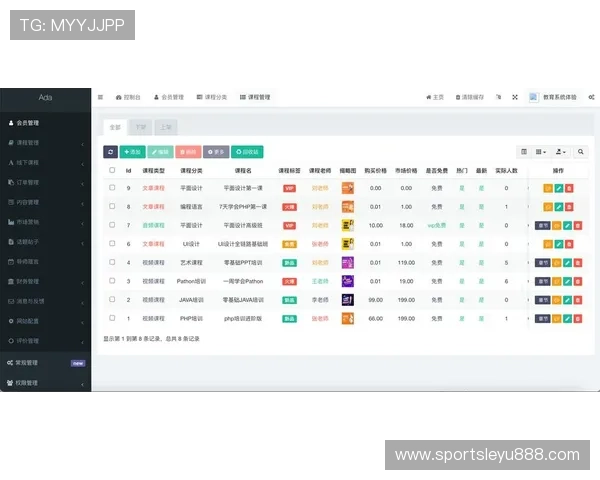Toggle the select-all checkbox in table header
Viewport: 600px width, 480px height.
coord(112,171)
